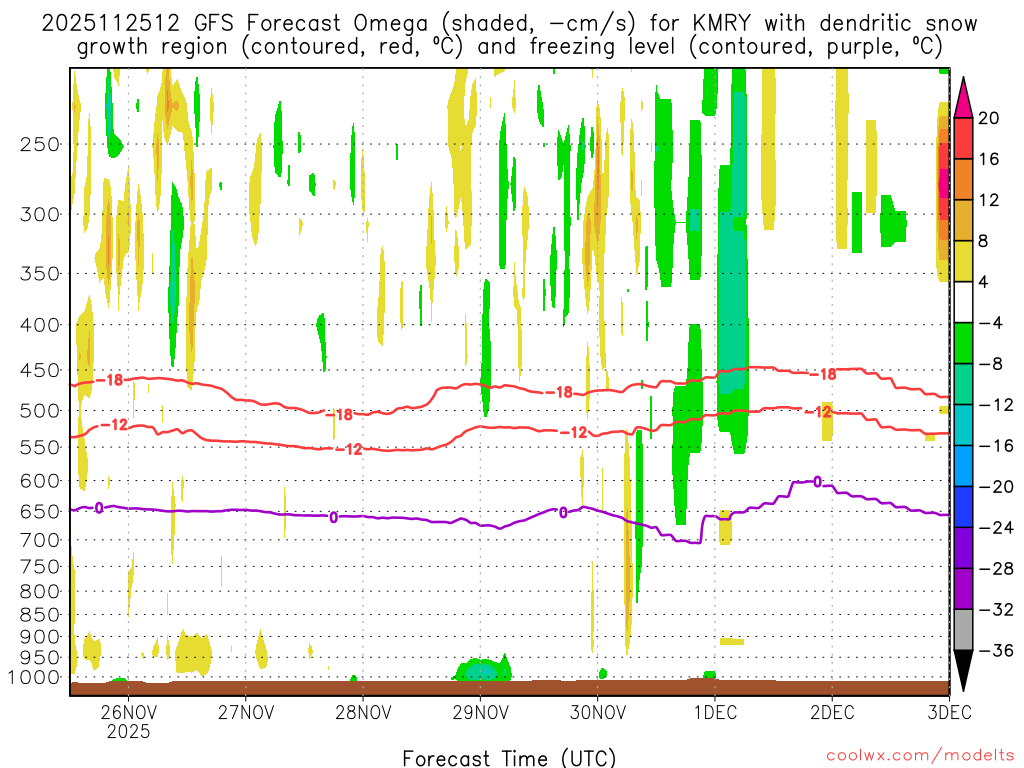Click colorbar value label 20
1024x768 pixels.
[x=989, y=118]
